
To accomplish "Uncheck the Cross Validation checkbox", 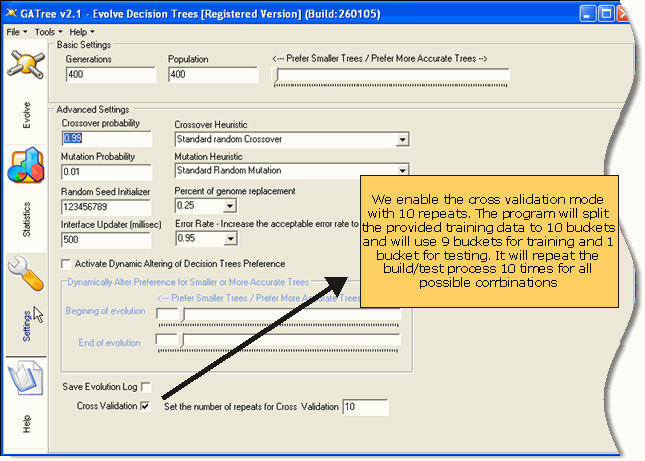I will click(x=145, y=406).
